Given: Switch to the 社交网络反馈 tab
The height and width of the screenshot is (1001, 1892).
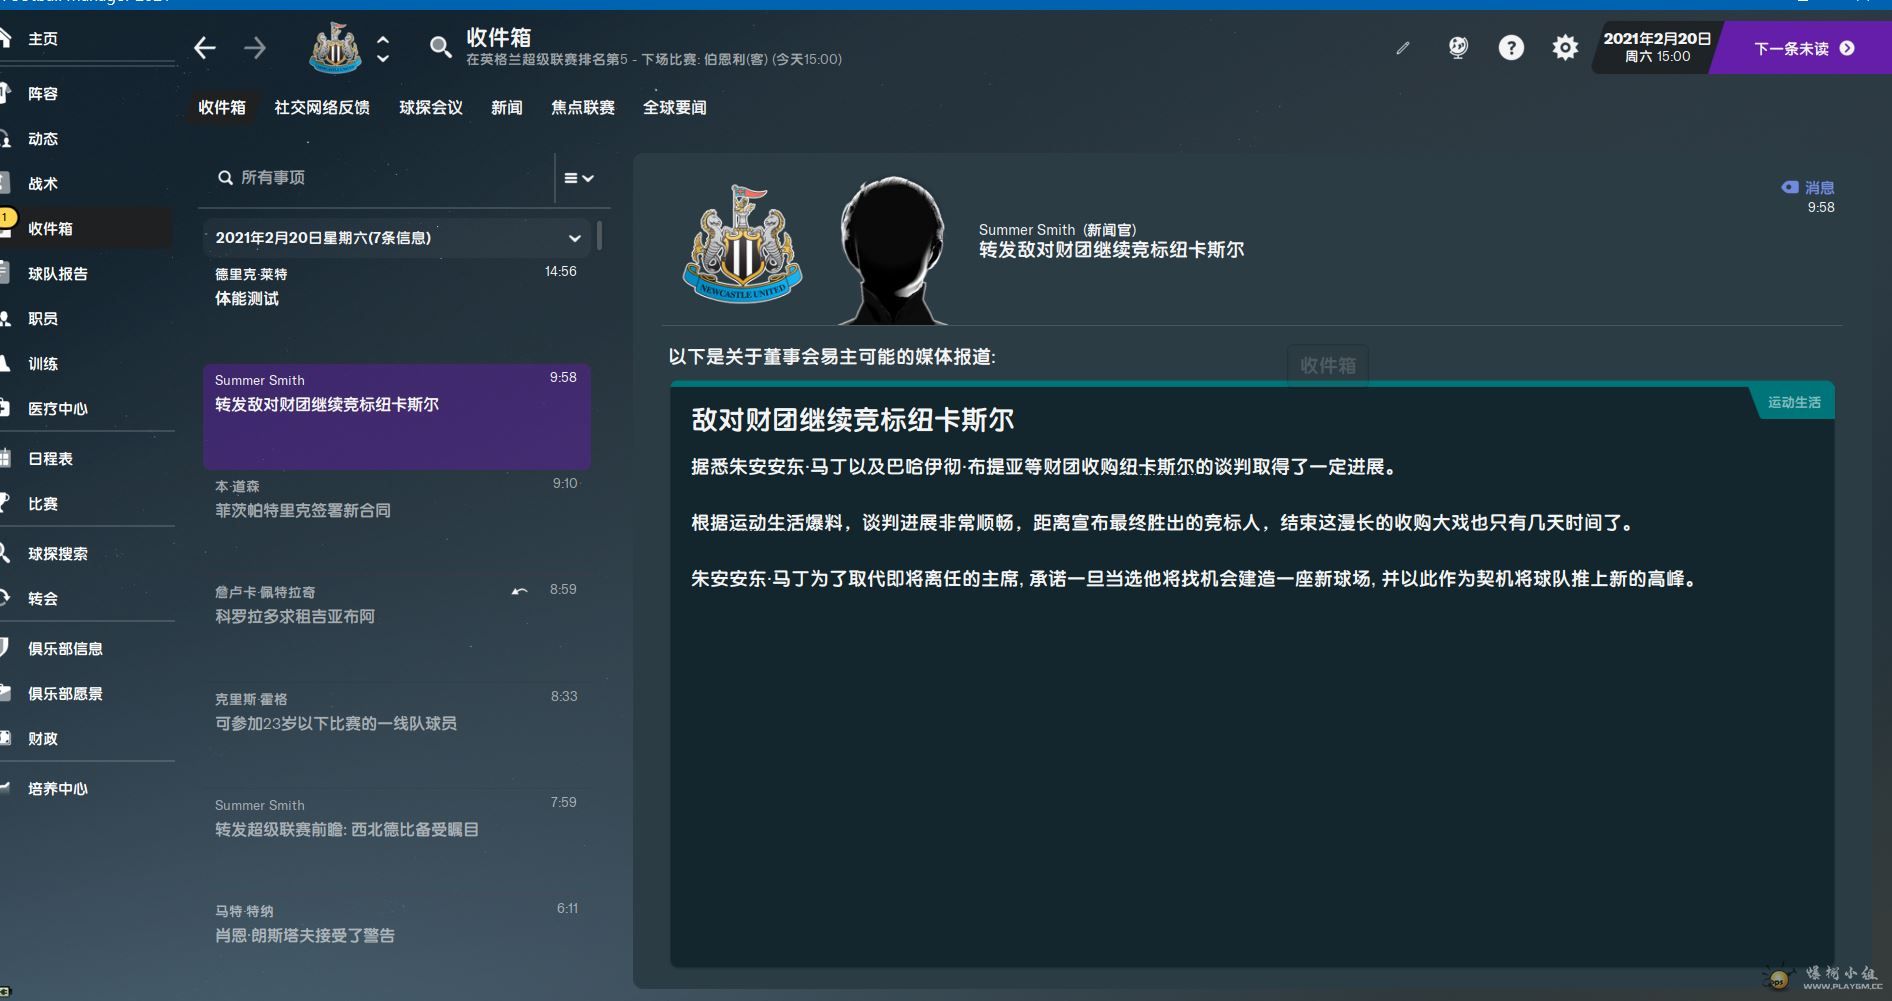Looking at the screenshot, I should pyautogui.click(x=322, y=107).
